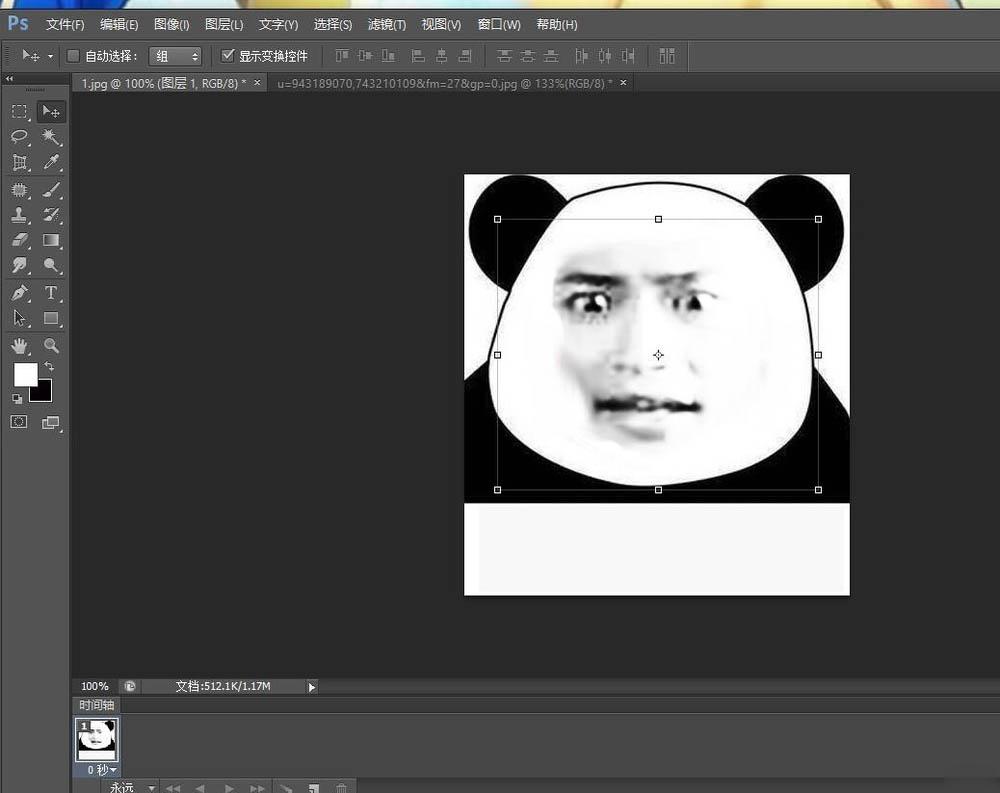Select the Eyedropper tool
The width and height of the screenshot is (1000, 793).
pos(51,163)
